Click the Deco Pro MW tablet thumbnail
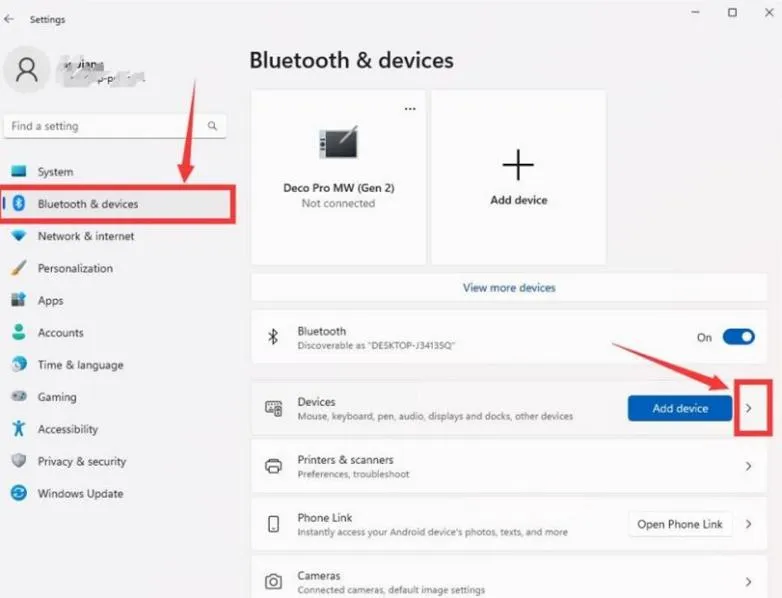The height and width of the screenshot is (598, 782). click(x=339, y=143)
